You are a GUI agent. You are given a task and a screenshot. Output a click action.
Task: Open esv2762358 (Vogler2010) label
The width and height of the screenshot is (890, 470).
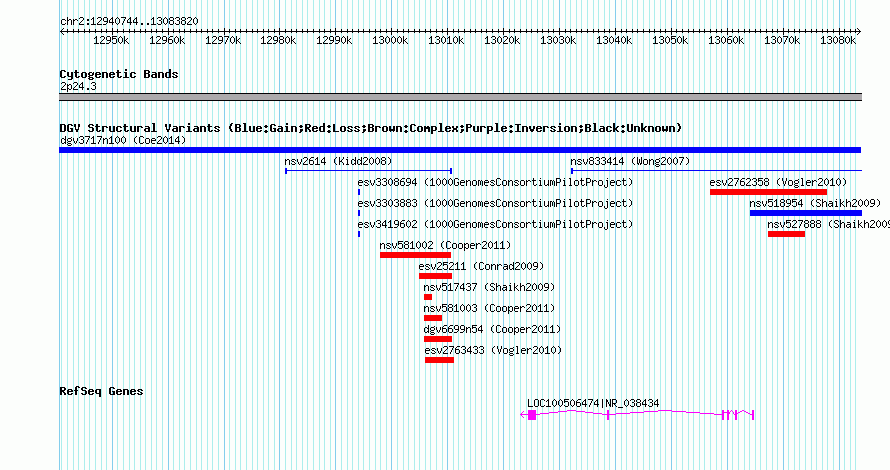click(778, 182)
